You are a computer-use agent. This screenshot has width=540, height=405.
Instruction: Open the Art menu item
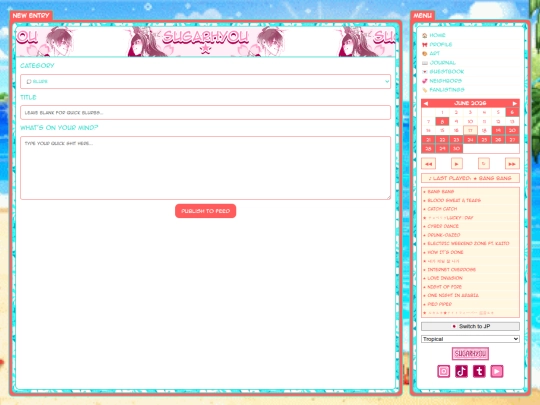[435, 53]
